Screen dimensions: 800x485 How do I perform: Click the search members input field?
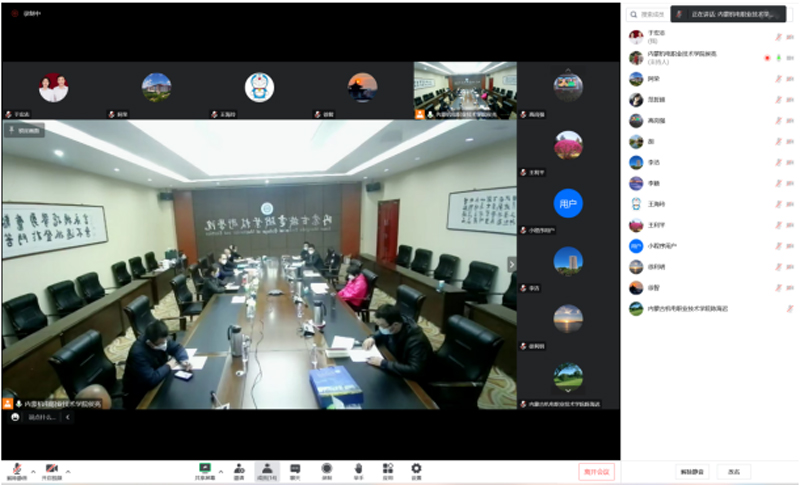point(652,14)
